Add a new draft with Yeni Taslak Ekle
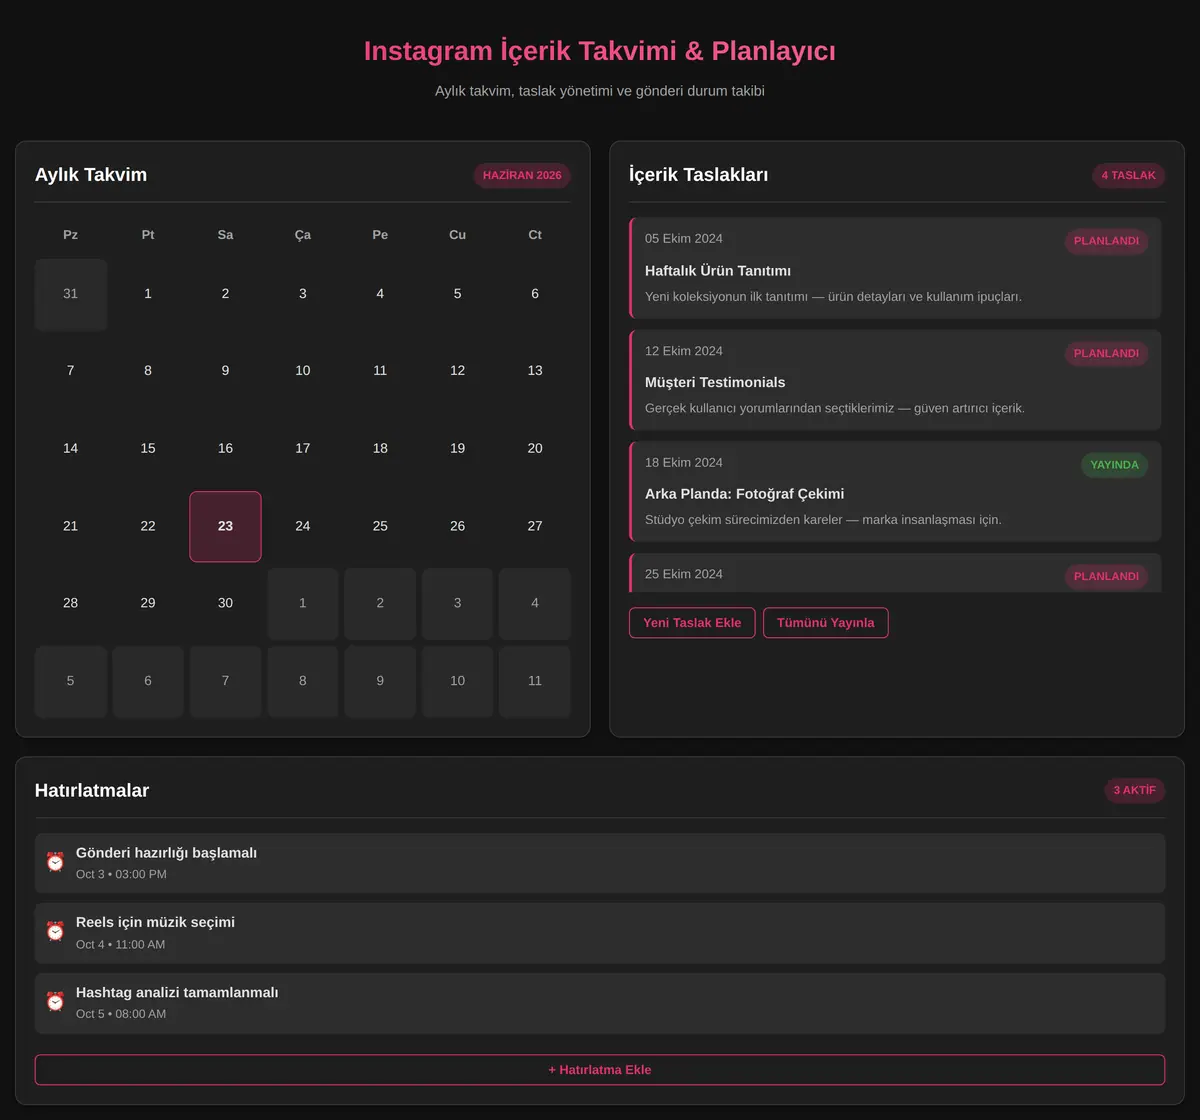Image resolution: width=1200 pixels, height=1120 pixels. pyautogui.click(x=692, y=623)
